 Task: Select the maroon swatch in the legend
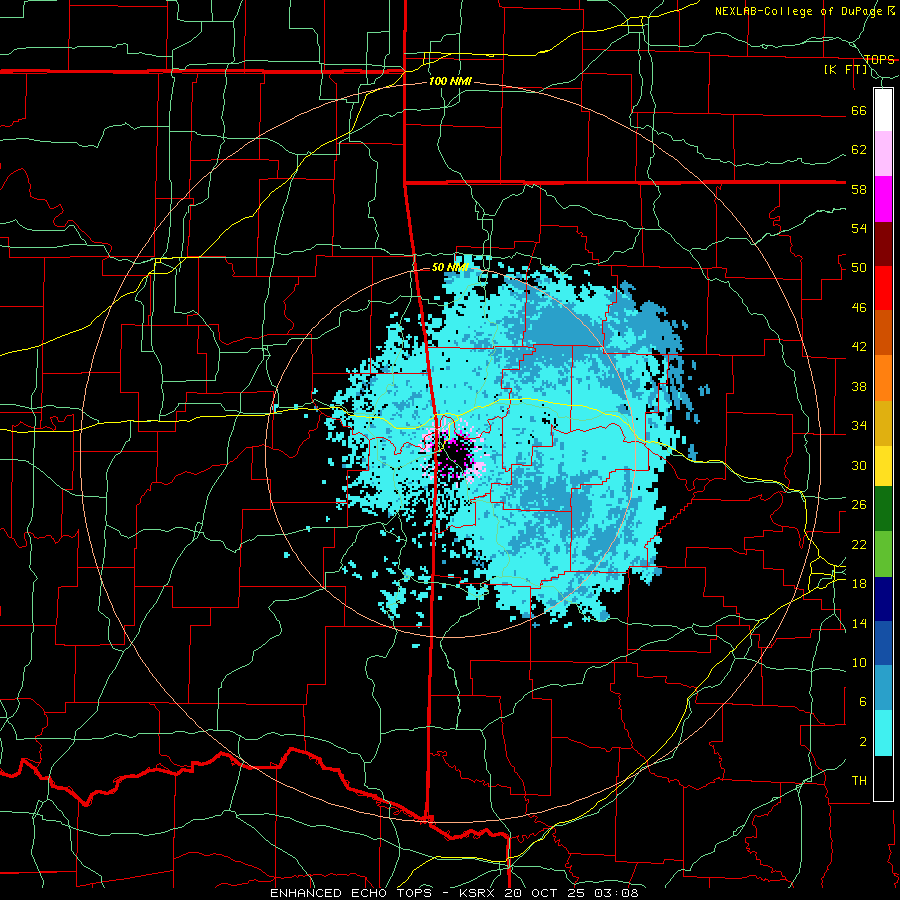point(883,243)
